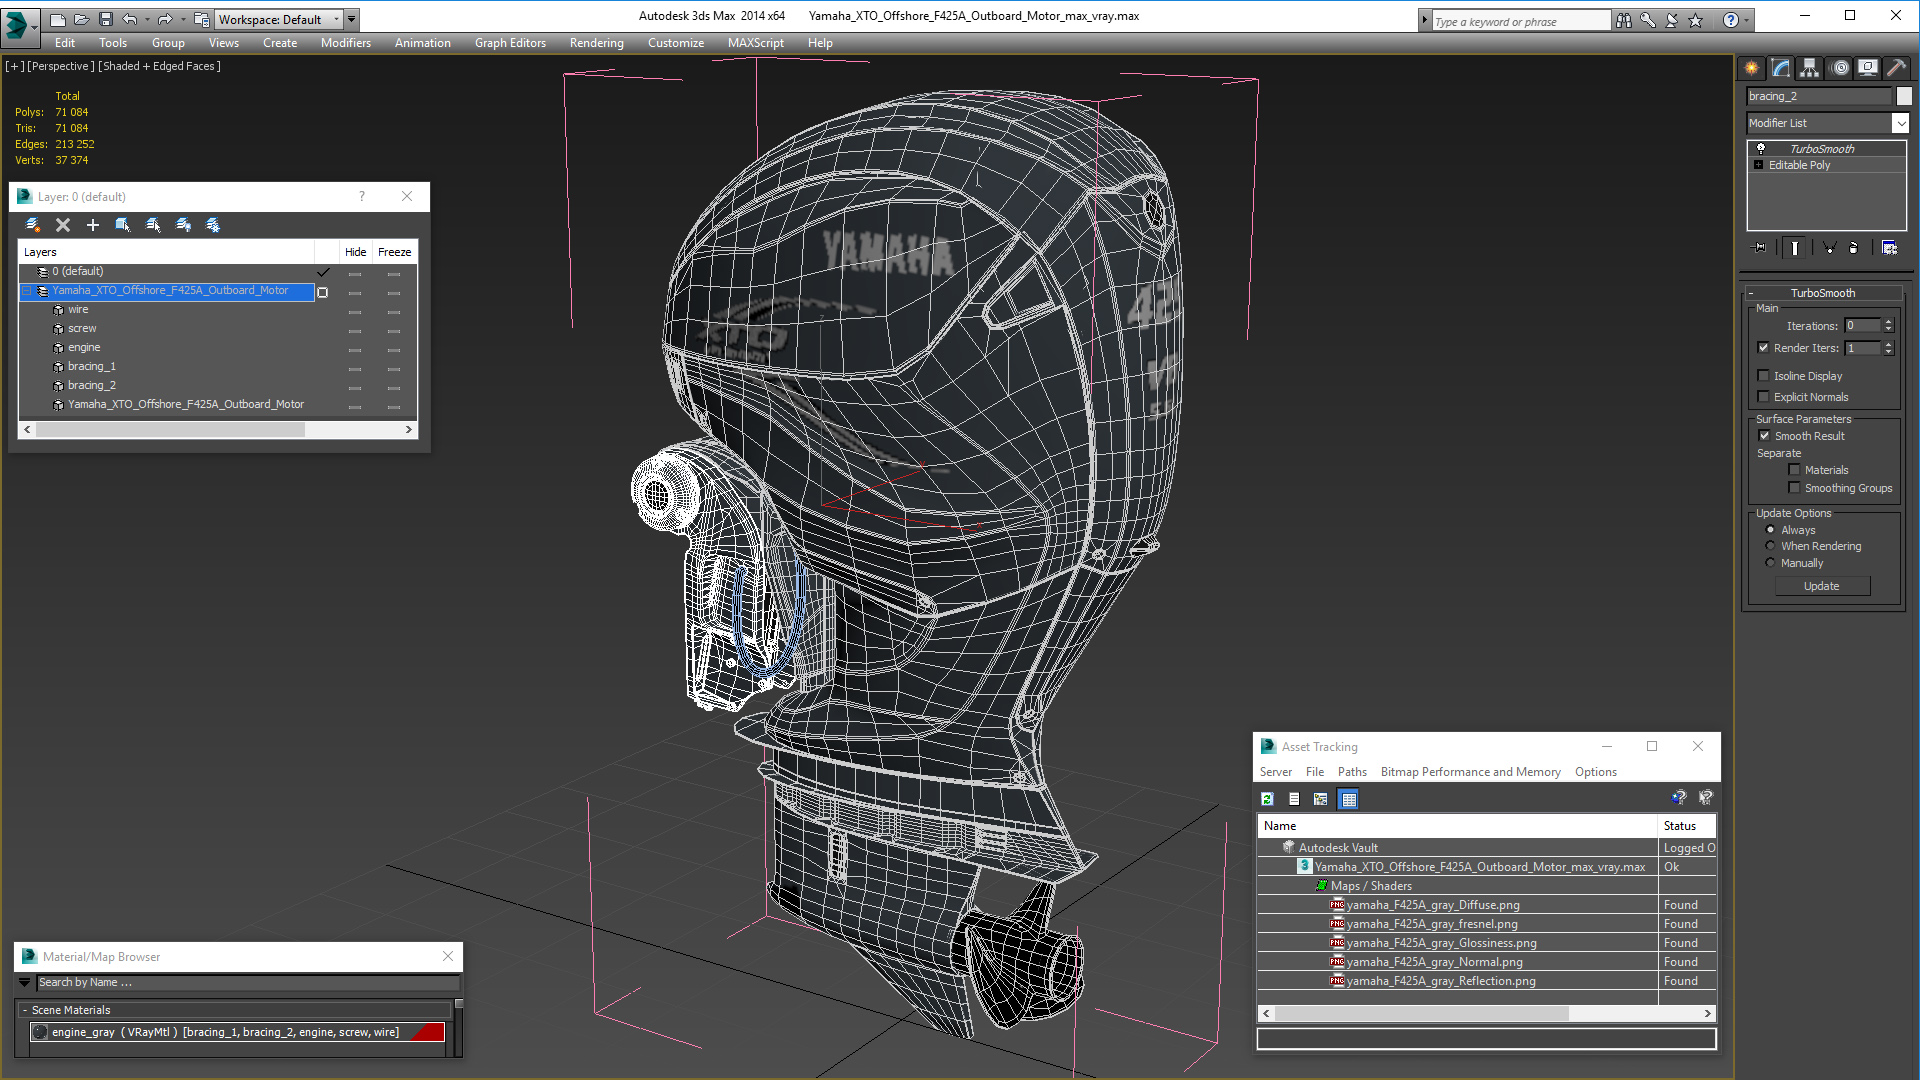Select Manually update option
The width and height of the screenshot is (1920, 1080).
1770,563
